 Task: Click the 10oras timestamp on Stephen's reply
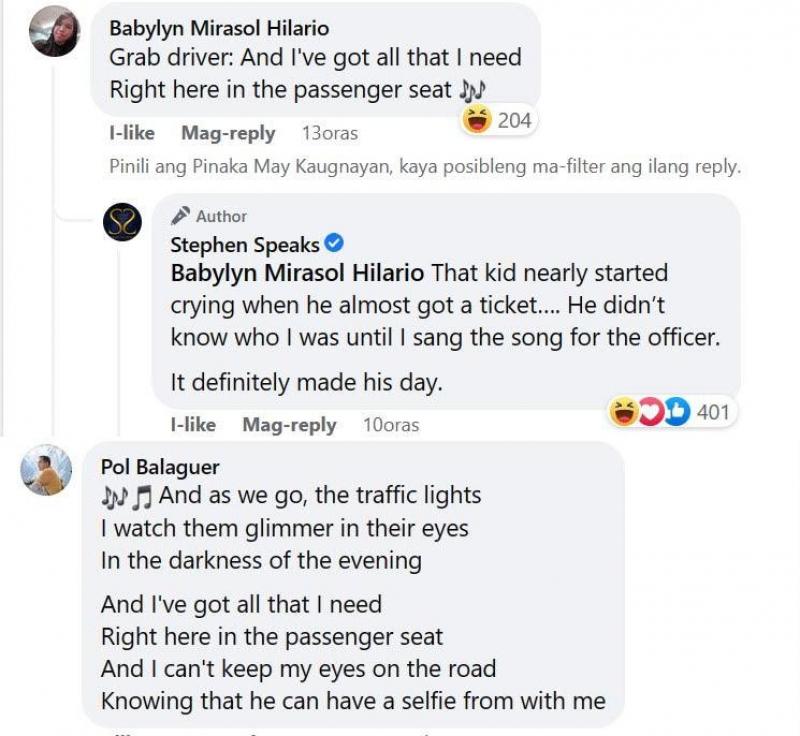pos(390,425)
